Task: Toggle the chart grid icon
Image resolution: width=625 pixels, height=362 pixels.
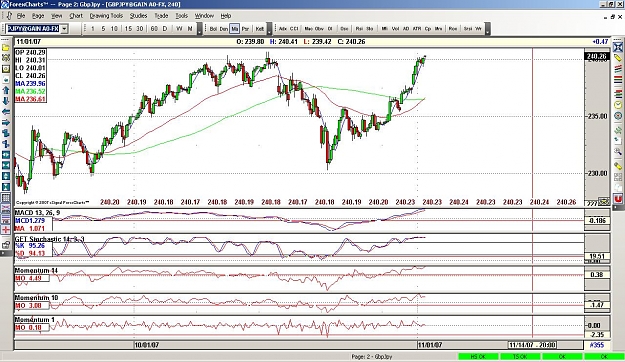Action: (6, 198)
